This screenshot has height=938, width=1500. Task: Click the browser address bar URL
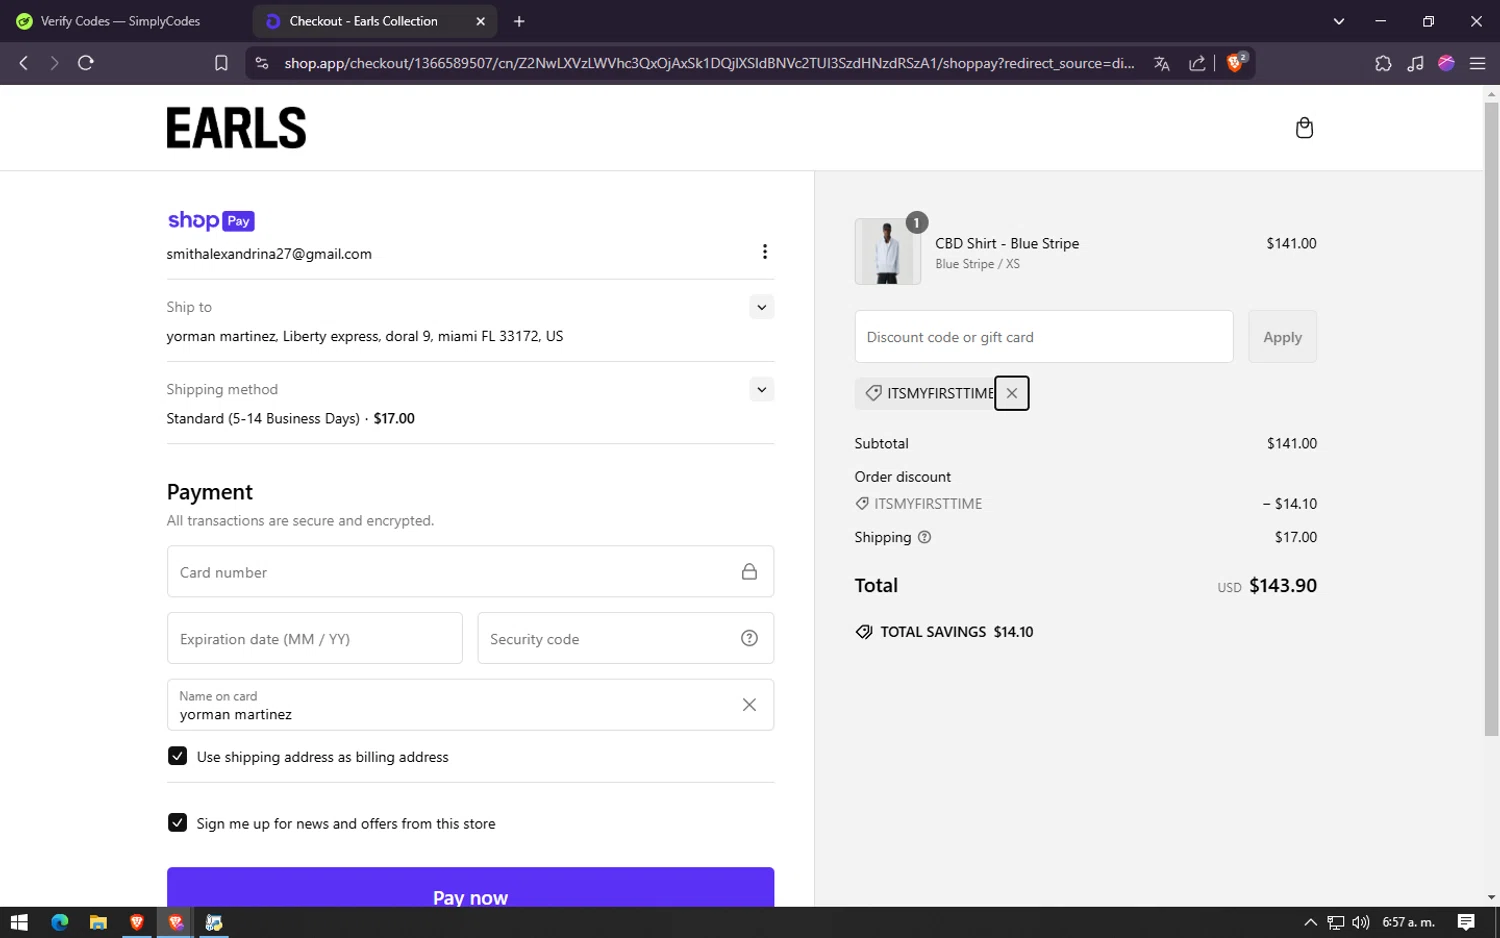pyautogui.click(x=709, y=63)
